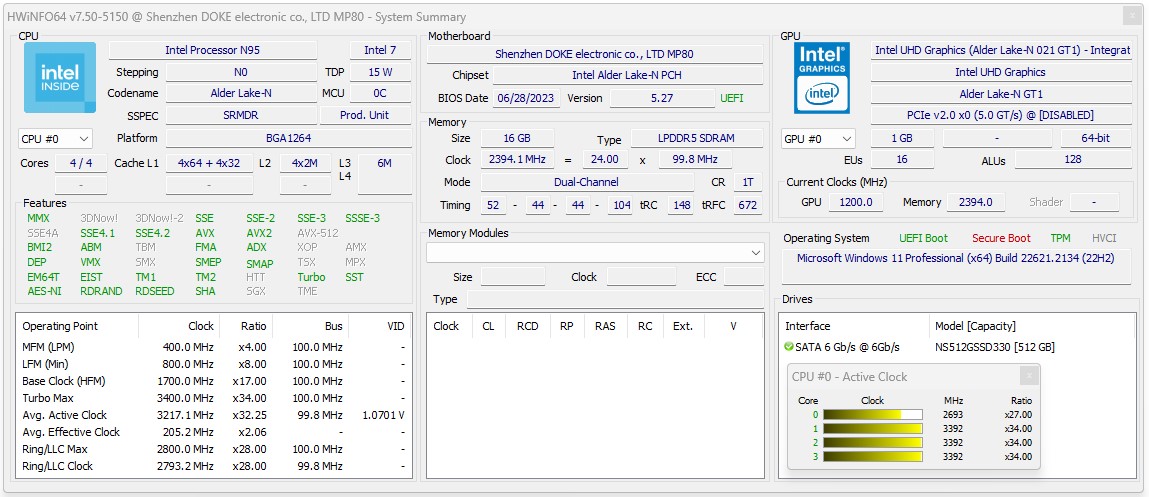The width and height of the screenshot is (1149, 497).
Task: Close the Active Clock popup window
Action: (x=1029, y=376)
